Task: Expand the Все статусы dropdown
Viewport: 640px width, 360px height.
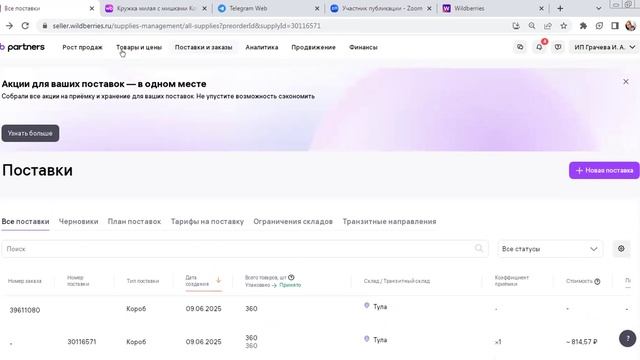Action: tap(550, 249)
